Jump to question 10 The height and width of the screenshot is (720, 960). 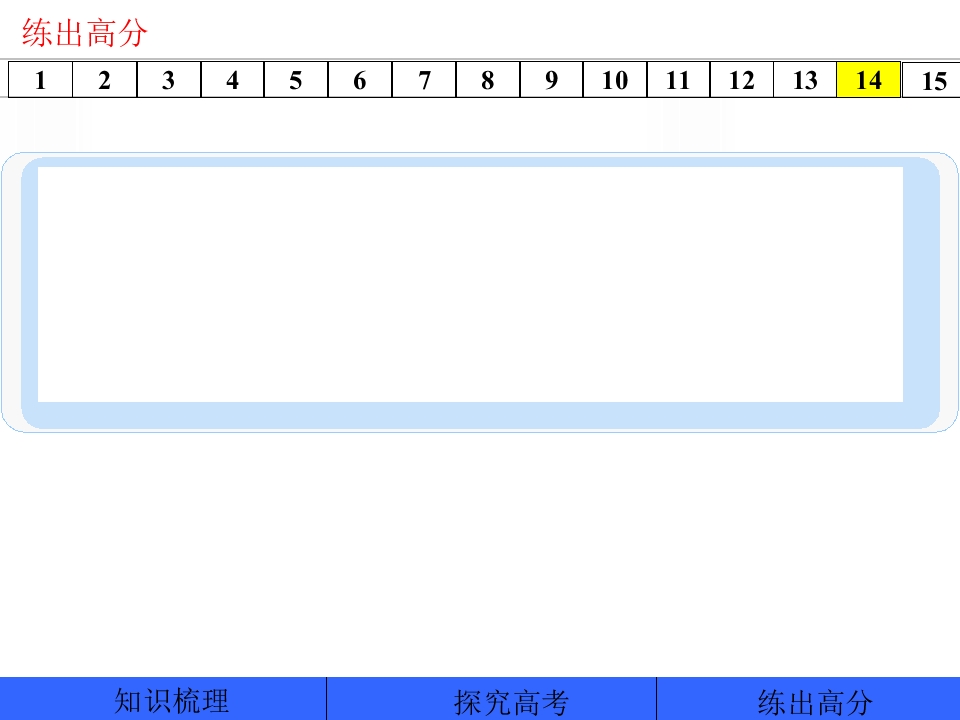[615, 80]
